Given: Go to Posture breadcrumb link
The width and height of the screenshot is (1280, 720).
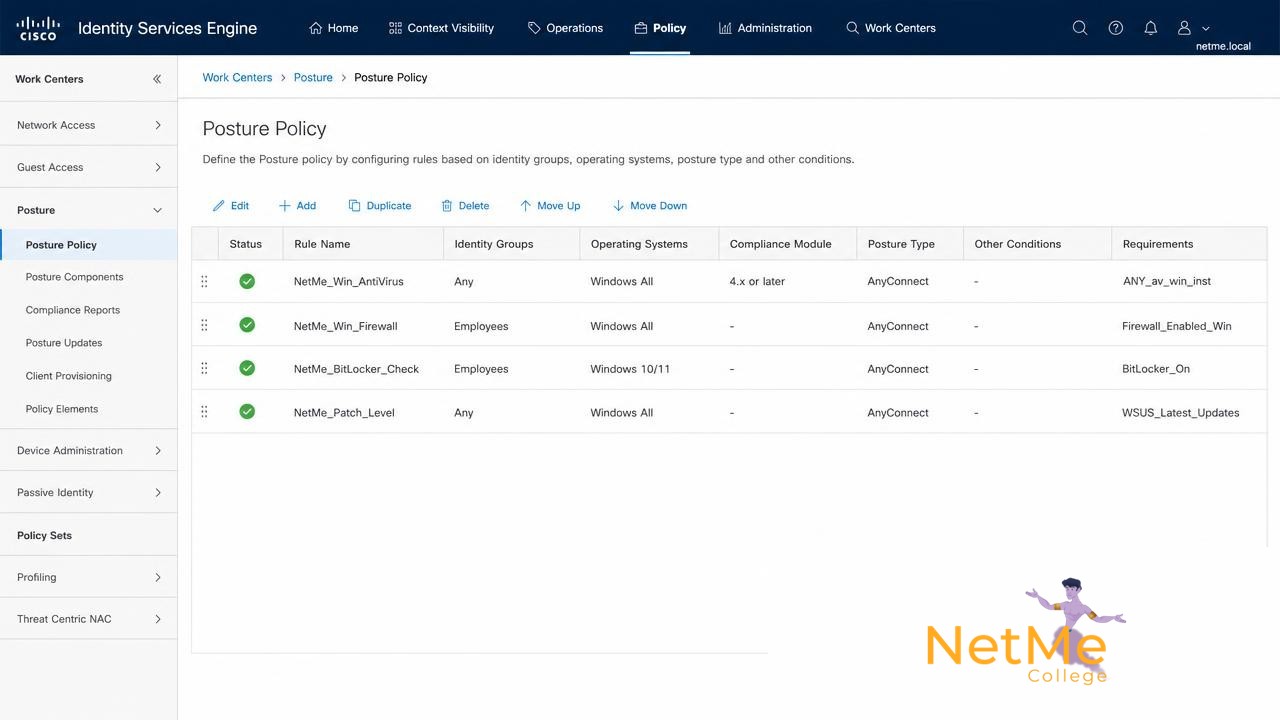Looking at the screenshot, I should coord(313,77).
